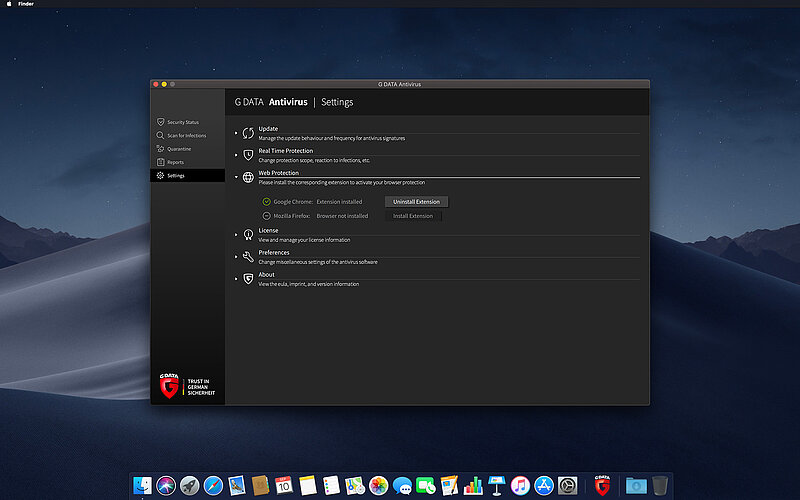Click the Quarantine biohazard icon
Screen dimensions: 800x500
160,149
